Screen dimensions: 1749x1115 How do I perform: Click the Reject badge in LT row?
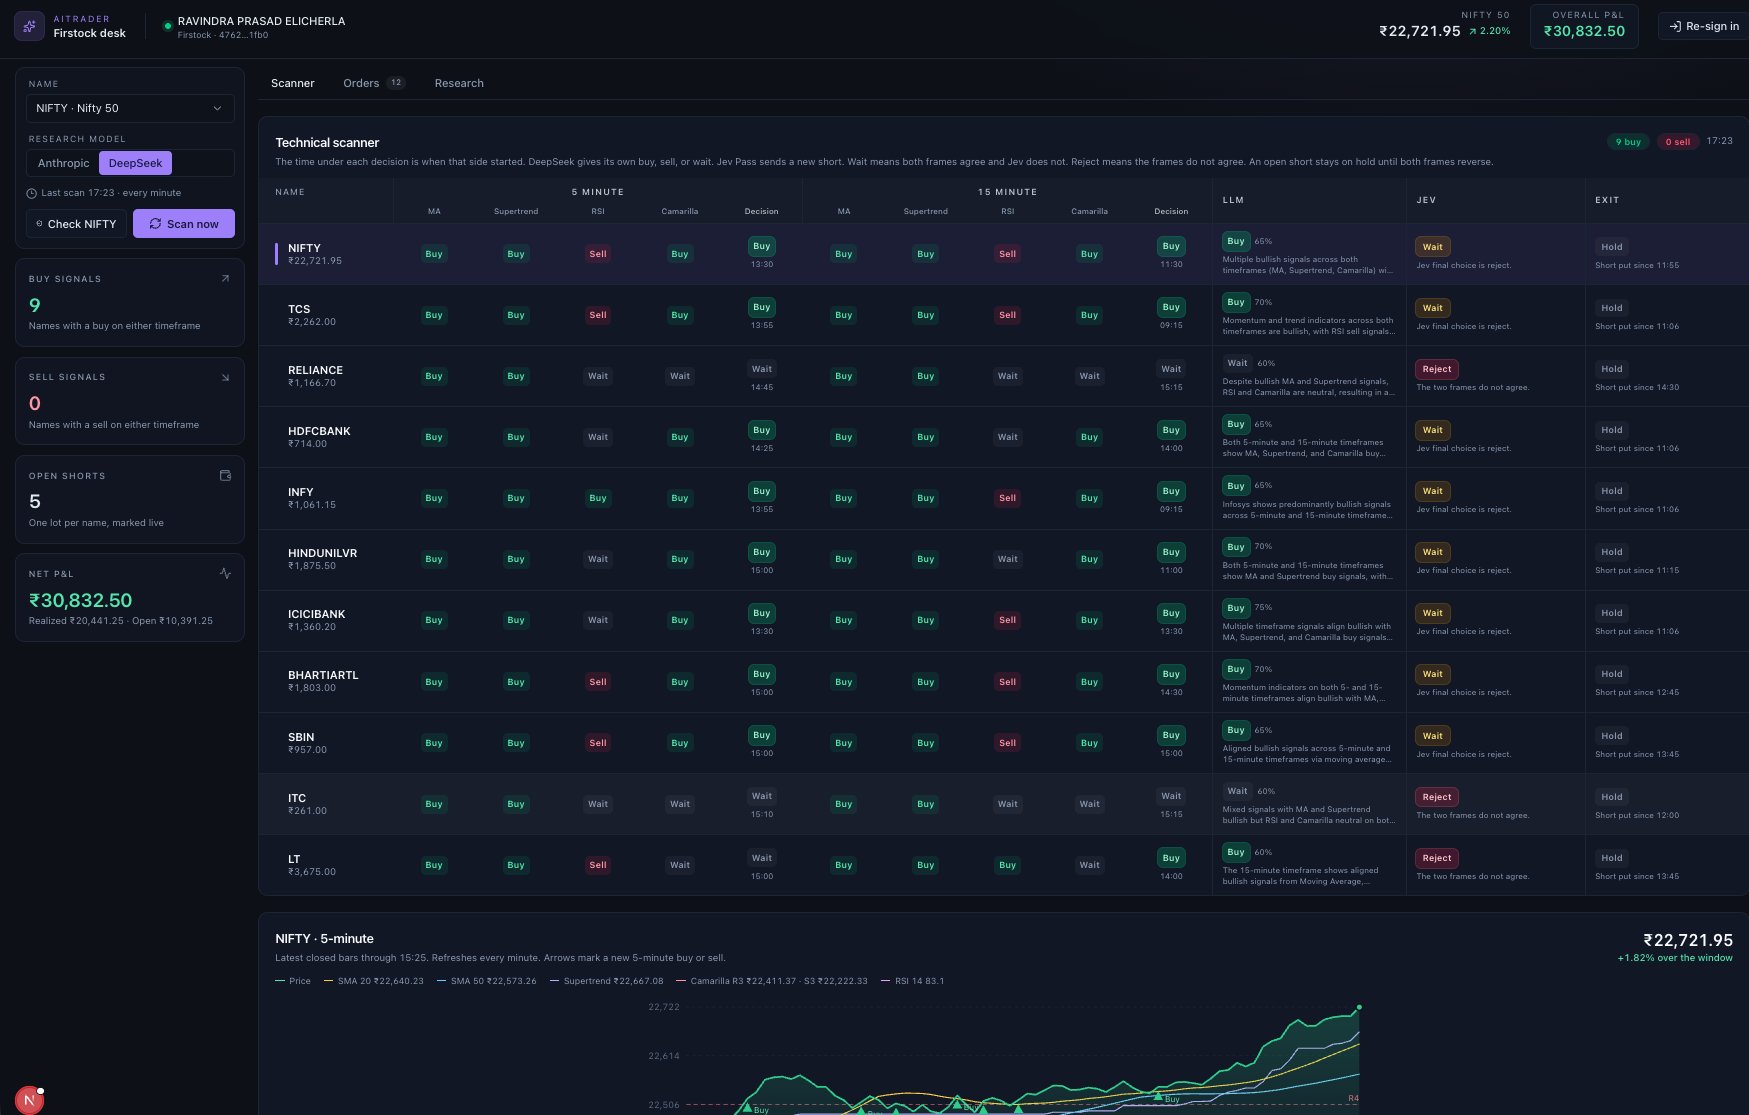(x=1436, y=858)
